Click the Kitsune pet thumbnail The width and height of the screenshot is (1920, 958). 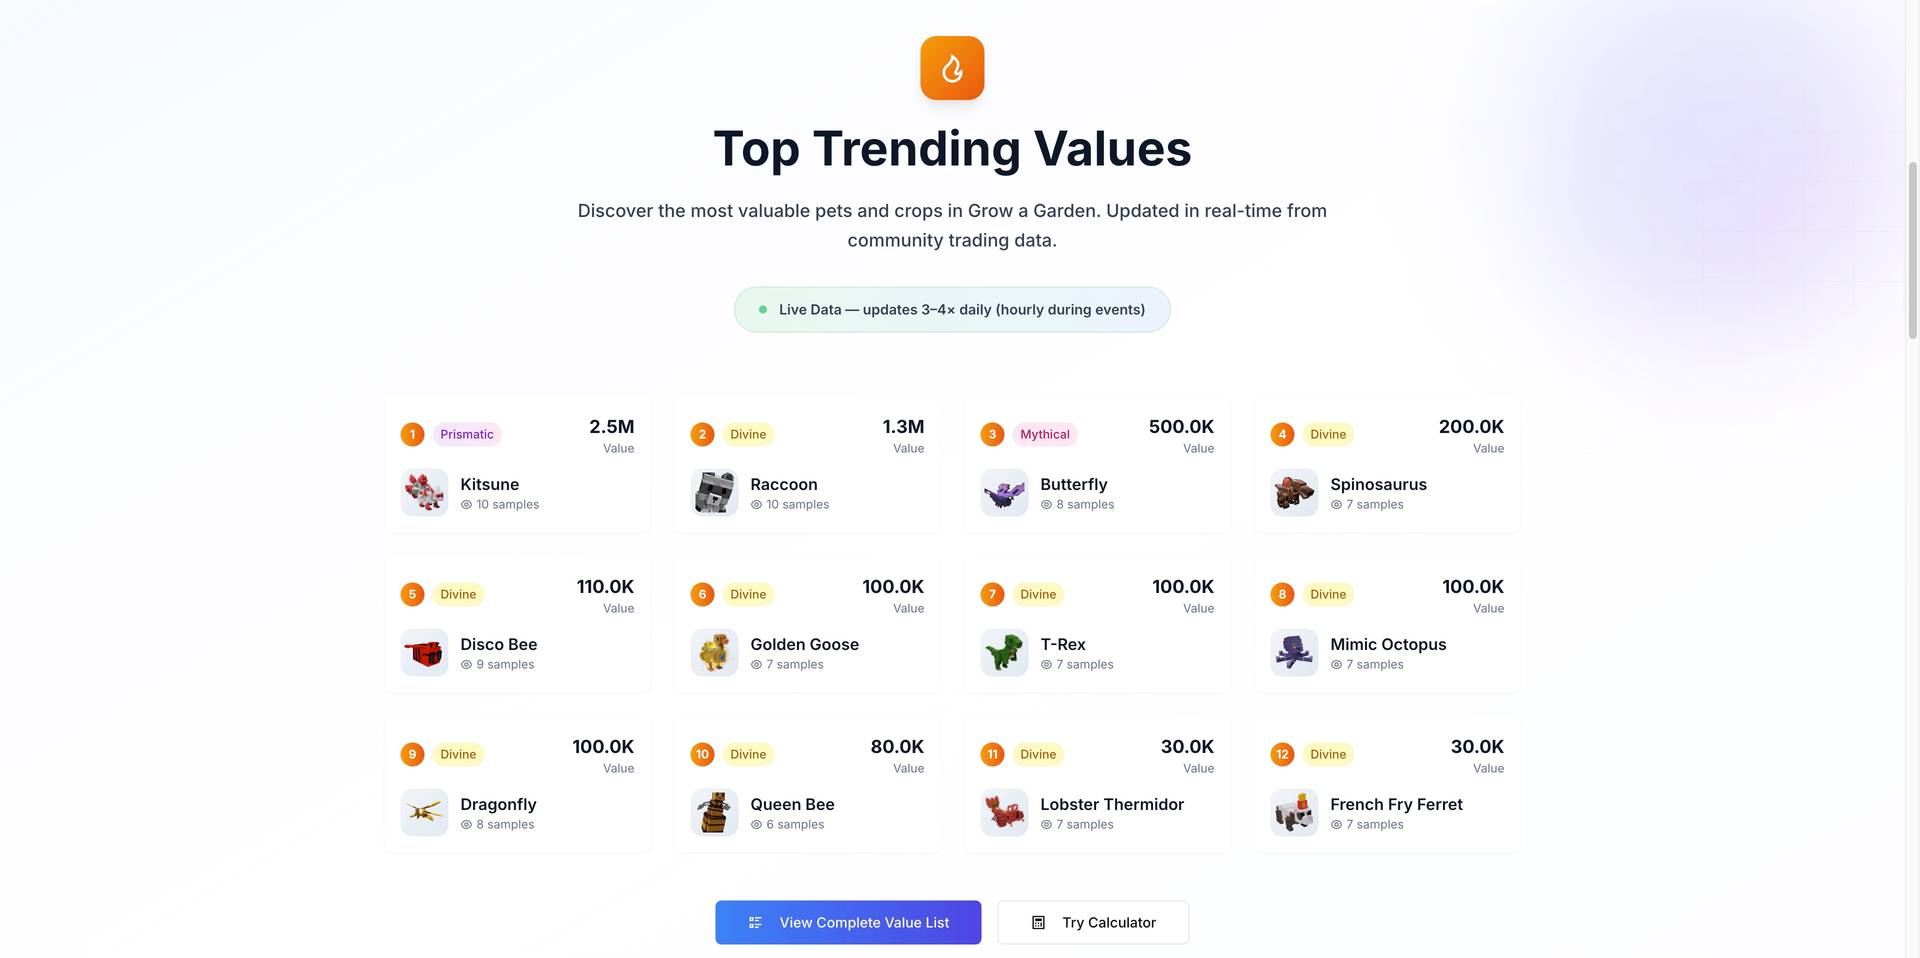click(424, 493)
